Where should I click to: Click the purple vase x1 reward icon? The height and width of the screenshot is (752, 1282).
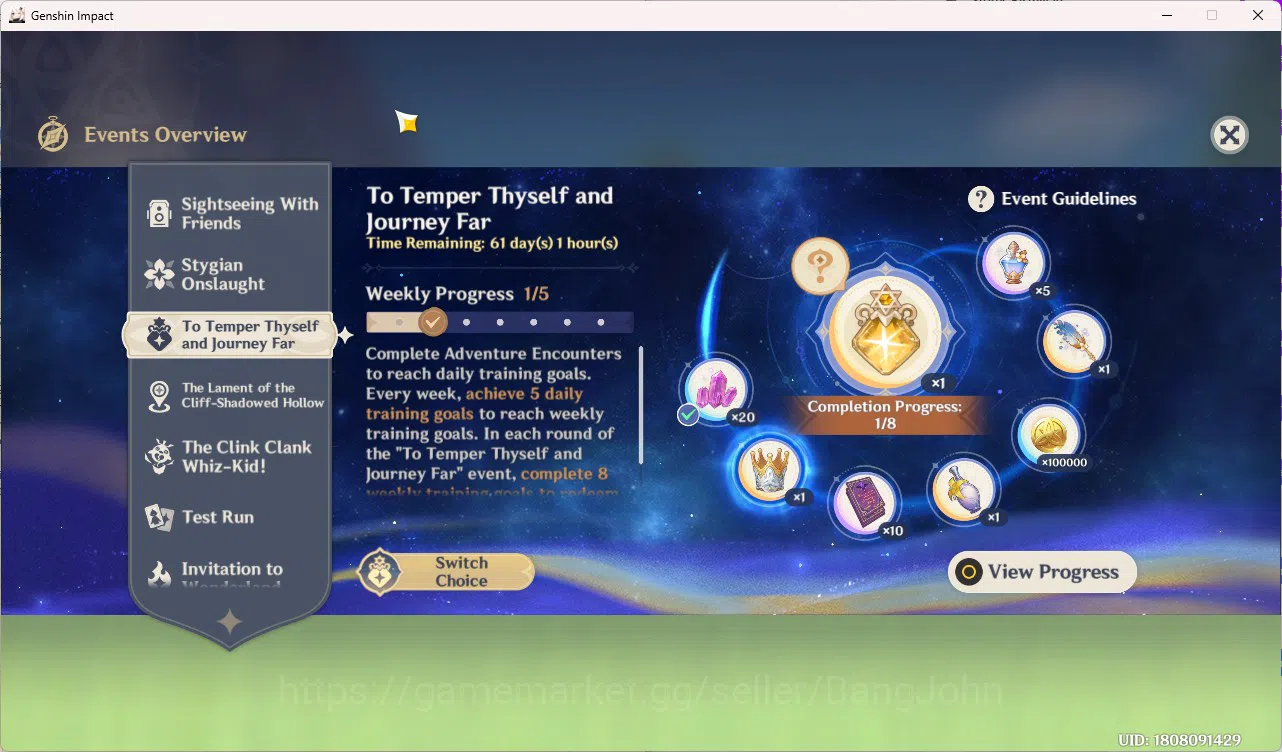pos(964,489)
